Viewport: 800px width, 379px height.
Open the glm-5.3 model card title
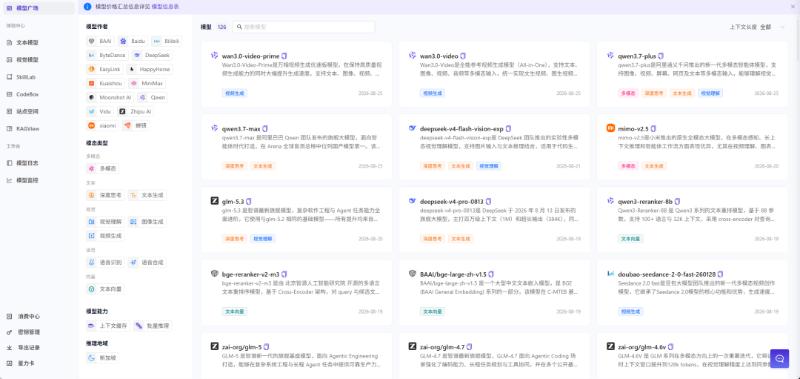pos(233,201)
